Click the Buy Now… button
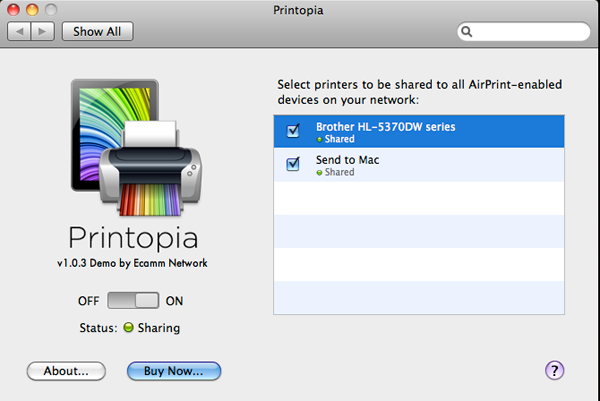600x401 pixels. tap(174, 371)
